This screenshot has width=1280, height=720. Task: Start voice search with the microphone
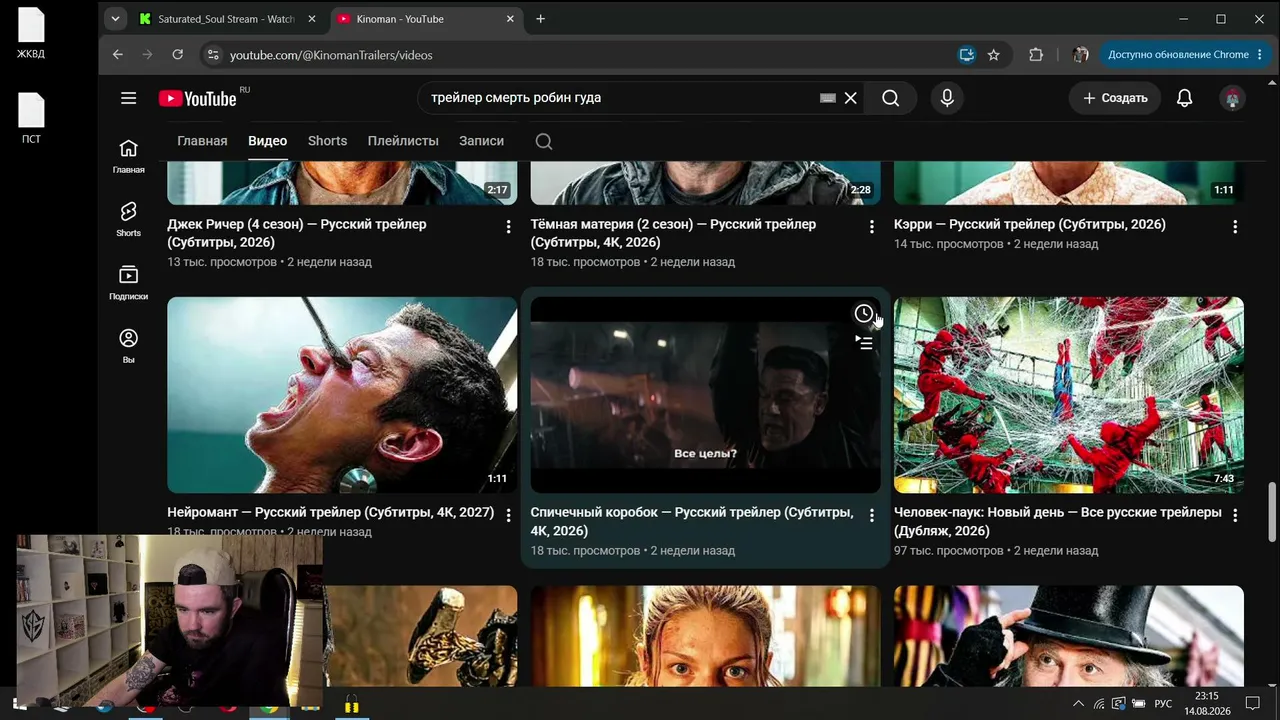[947, 98]
